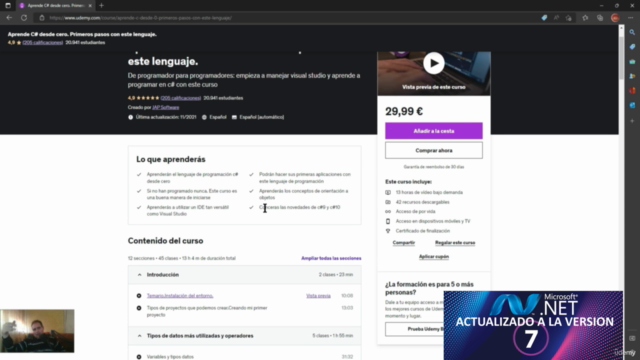This screenshot has width=640, height=360.
Task: Open a new tab with the plus button
Action: tap(101, 6)
